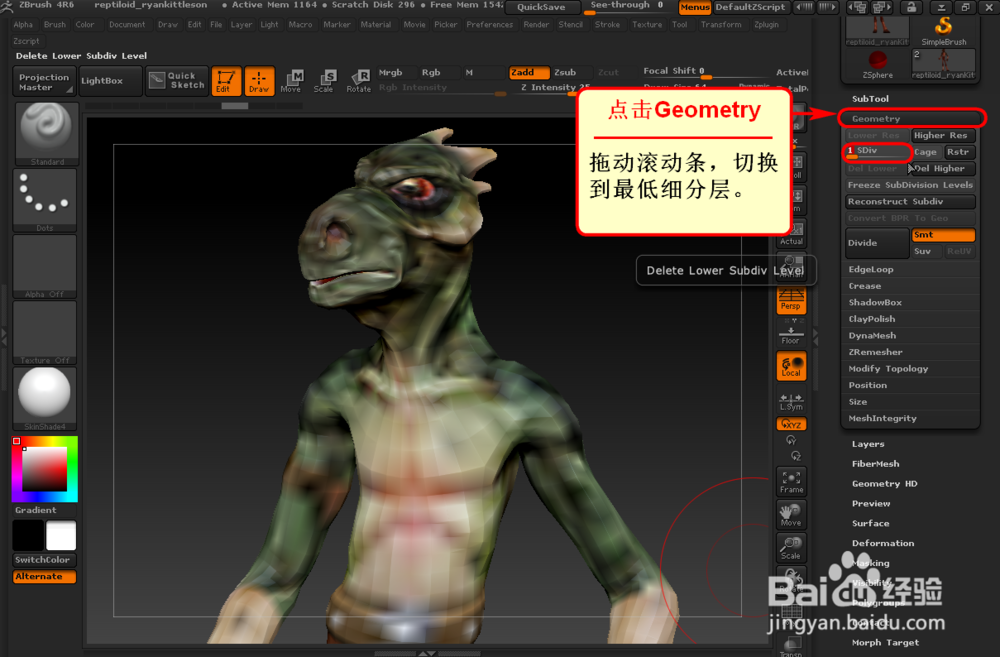Click the QuickSave button
The width and height of the screenshot is (1000, 657).
coord(541,7)
